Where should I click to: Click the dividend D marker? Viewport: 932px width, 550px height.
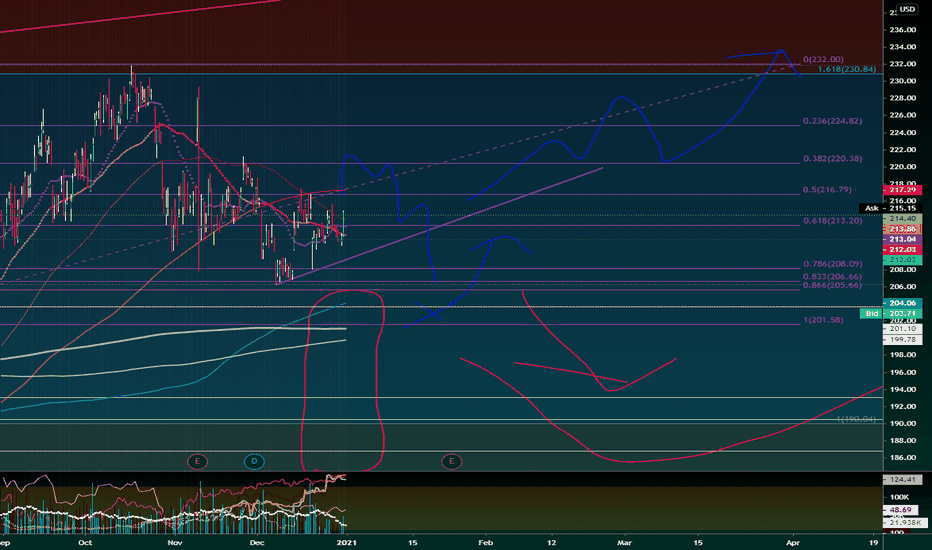pyautogui.click(x=254, y=461)
